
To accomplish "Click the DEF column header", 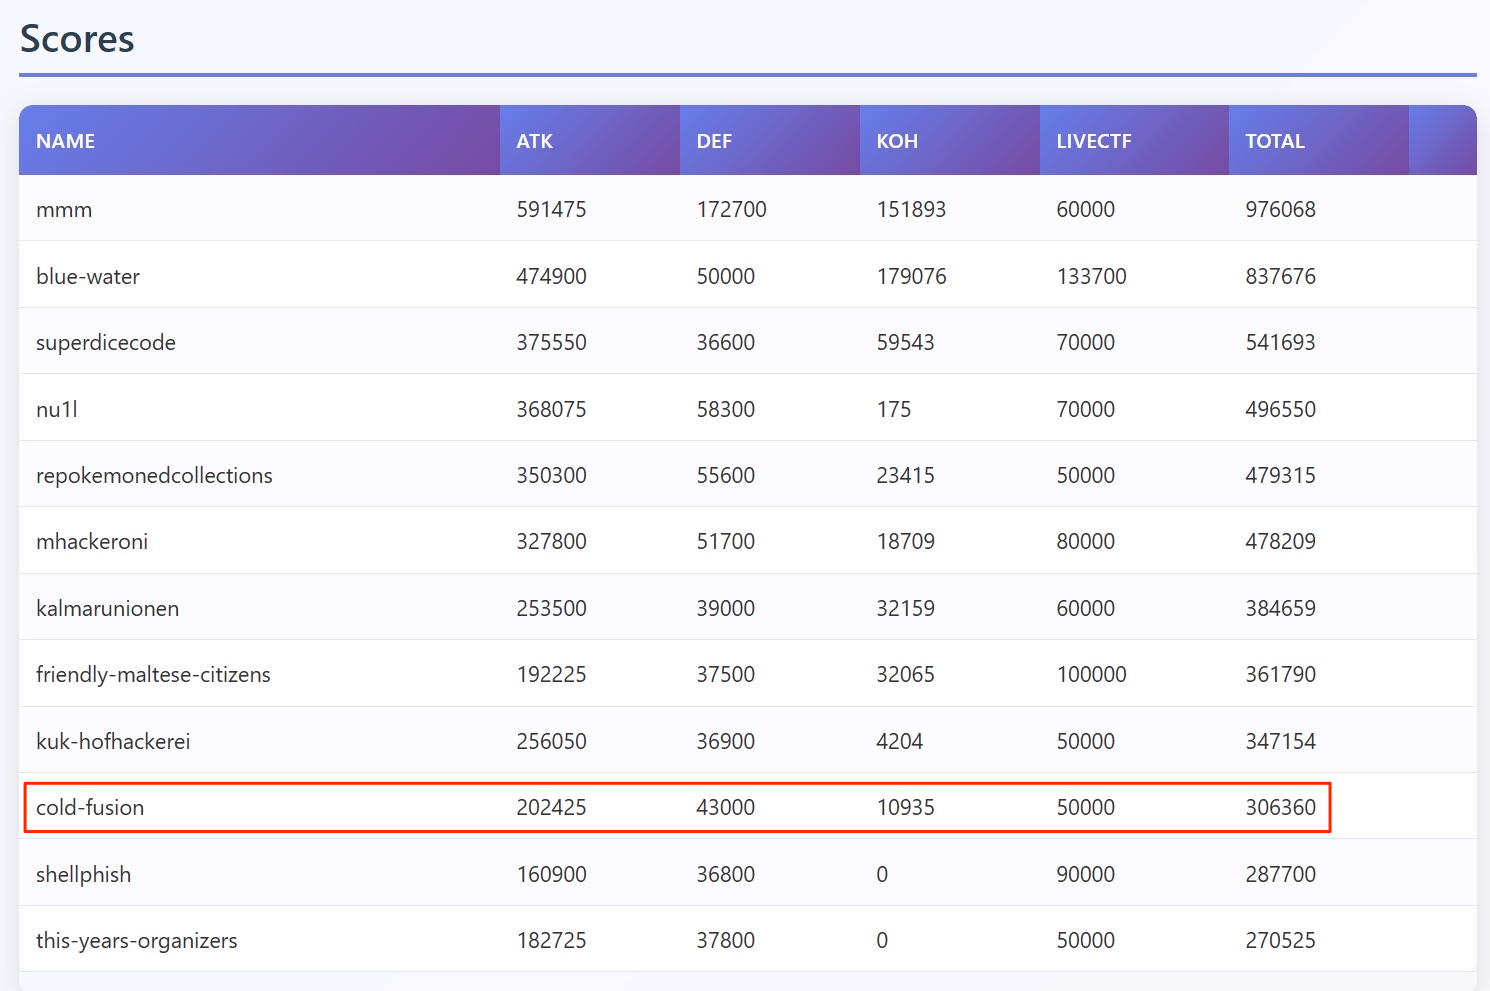I will [714, 141].
